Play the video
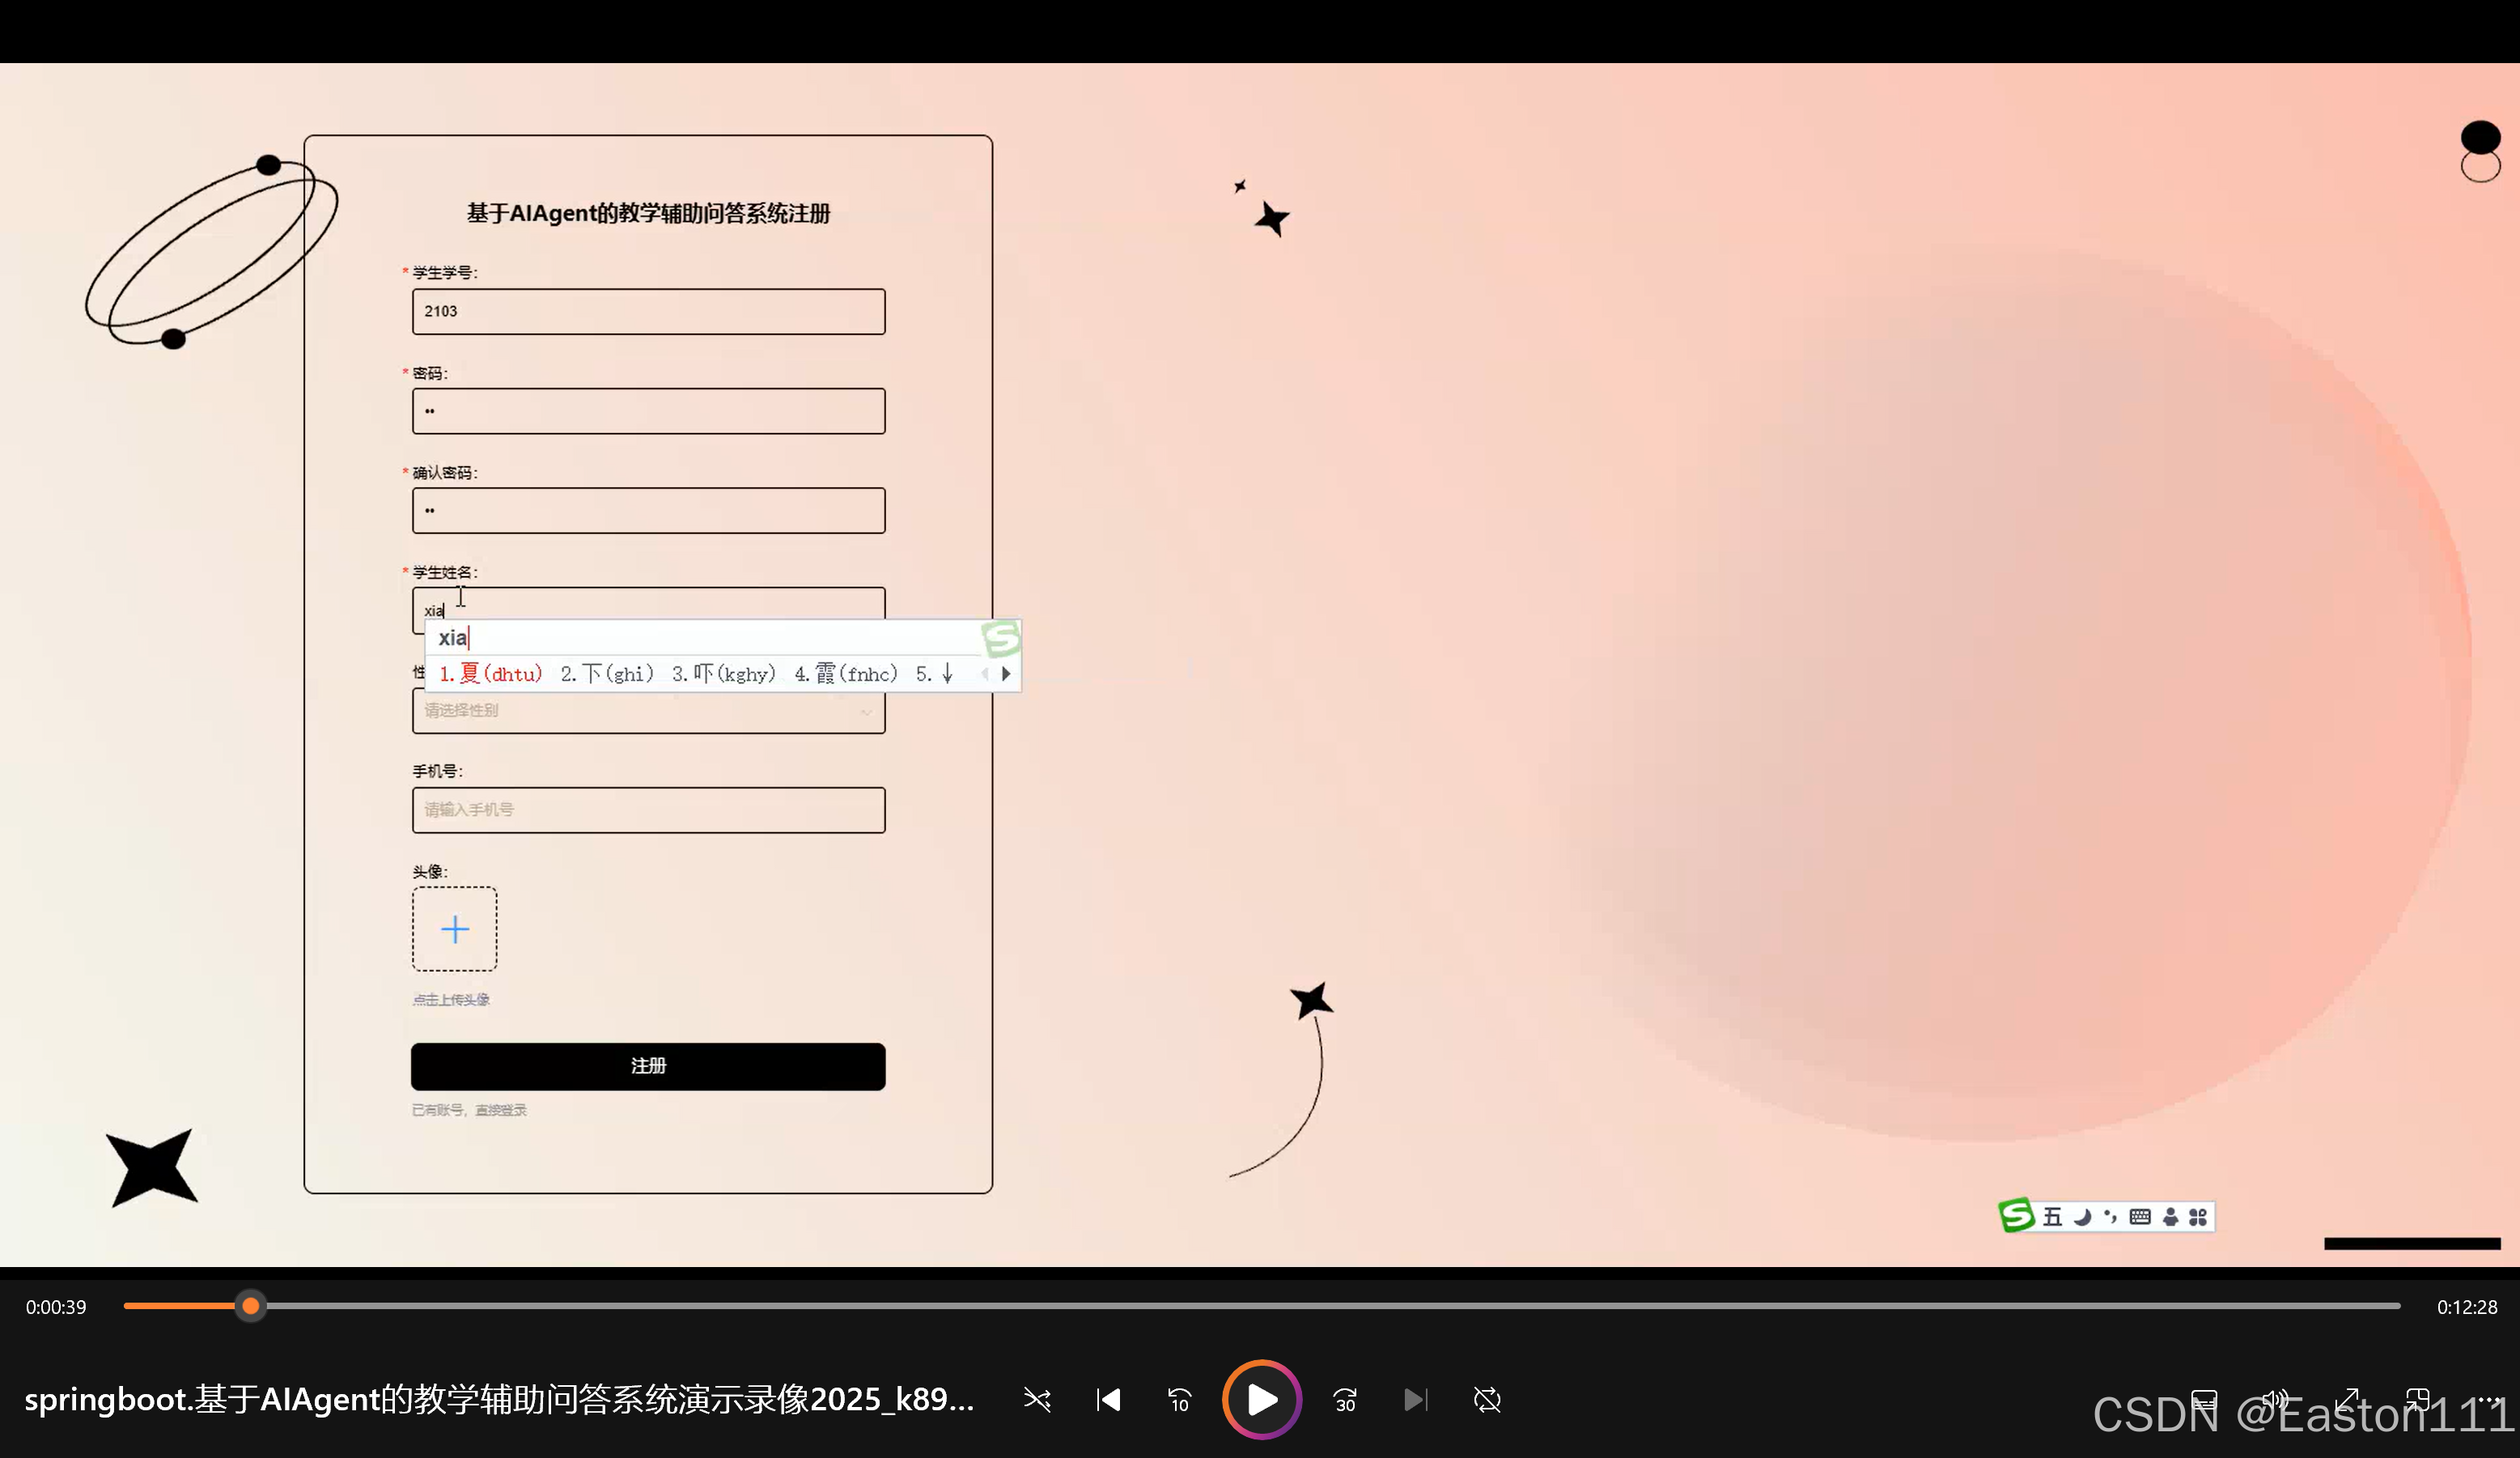Image resolution: width=2520 pixels, height=1458 pixels. pos(1261,1400)
